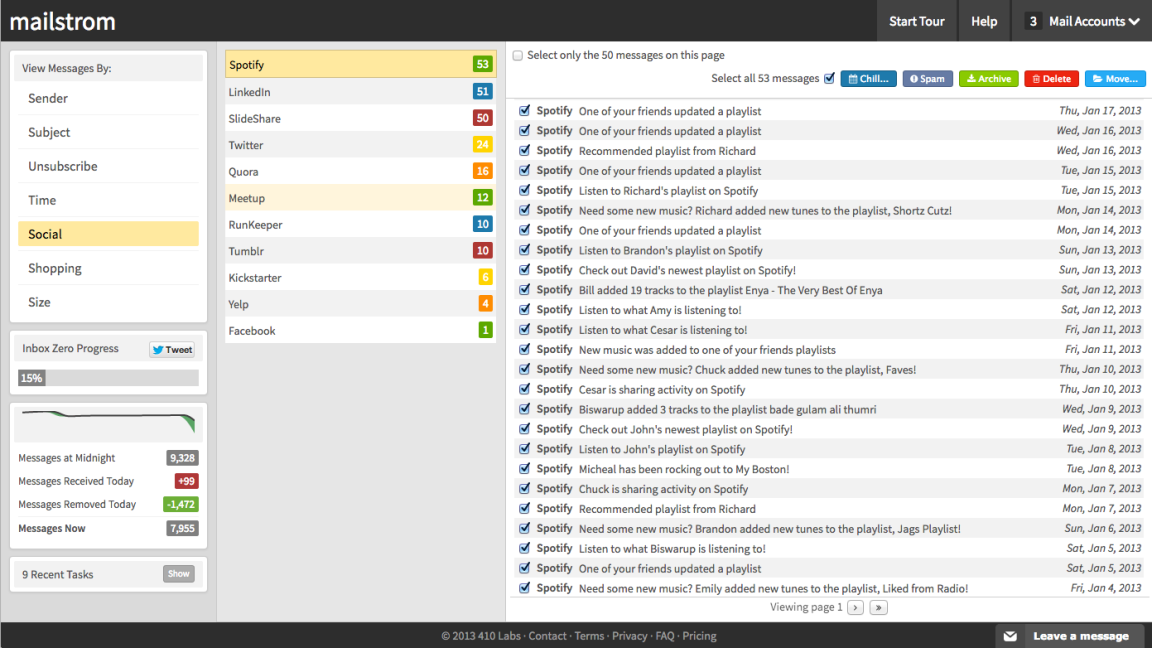The height and width of the screenshot is (648, 1152).
Task: Archive all selected messages
Action: pyautogui.click(x=988, y=78)
